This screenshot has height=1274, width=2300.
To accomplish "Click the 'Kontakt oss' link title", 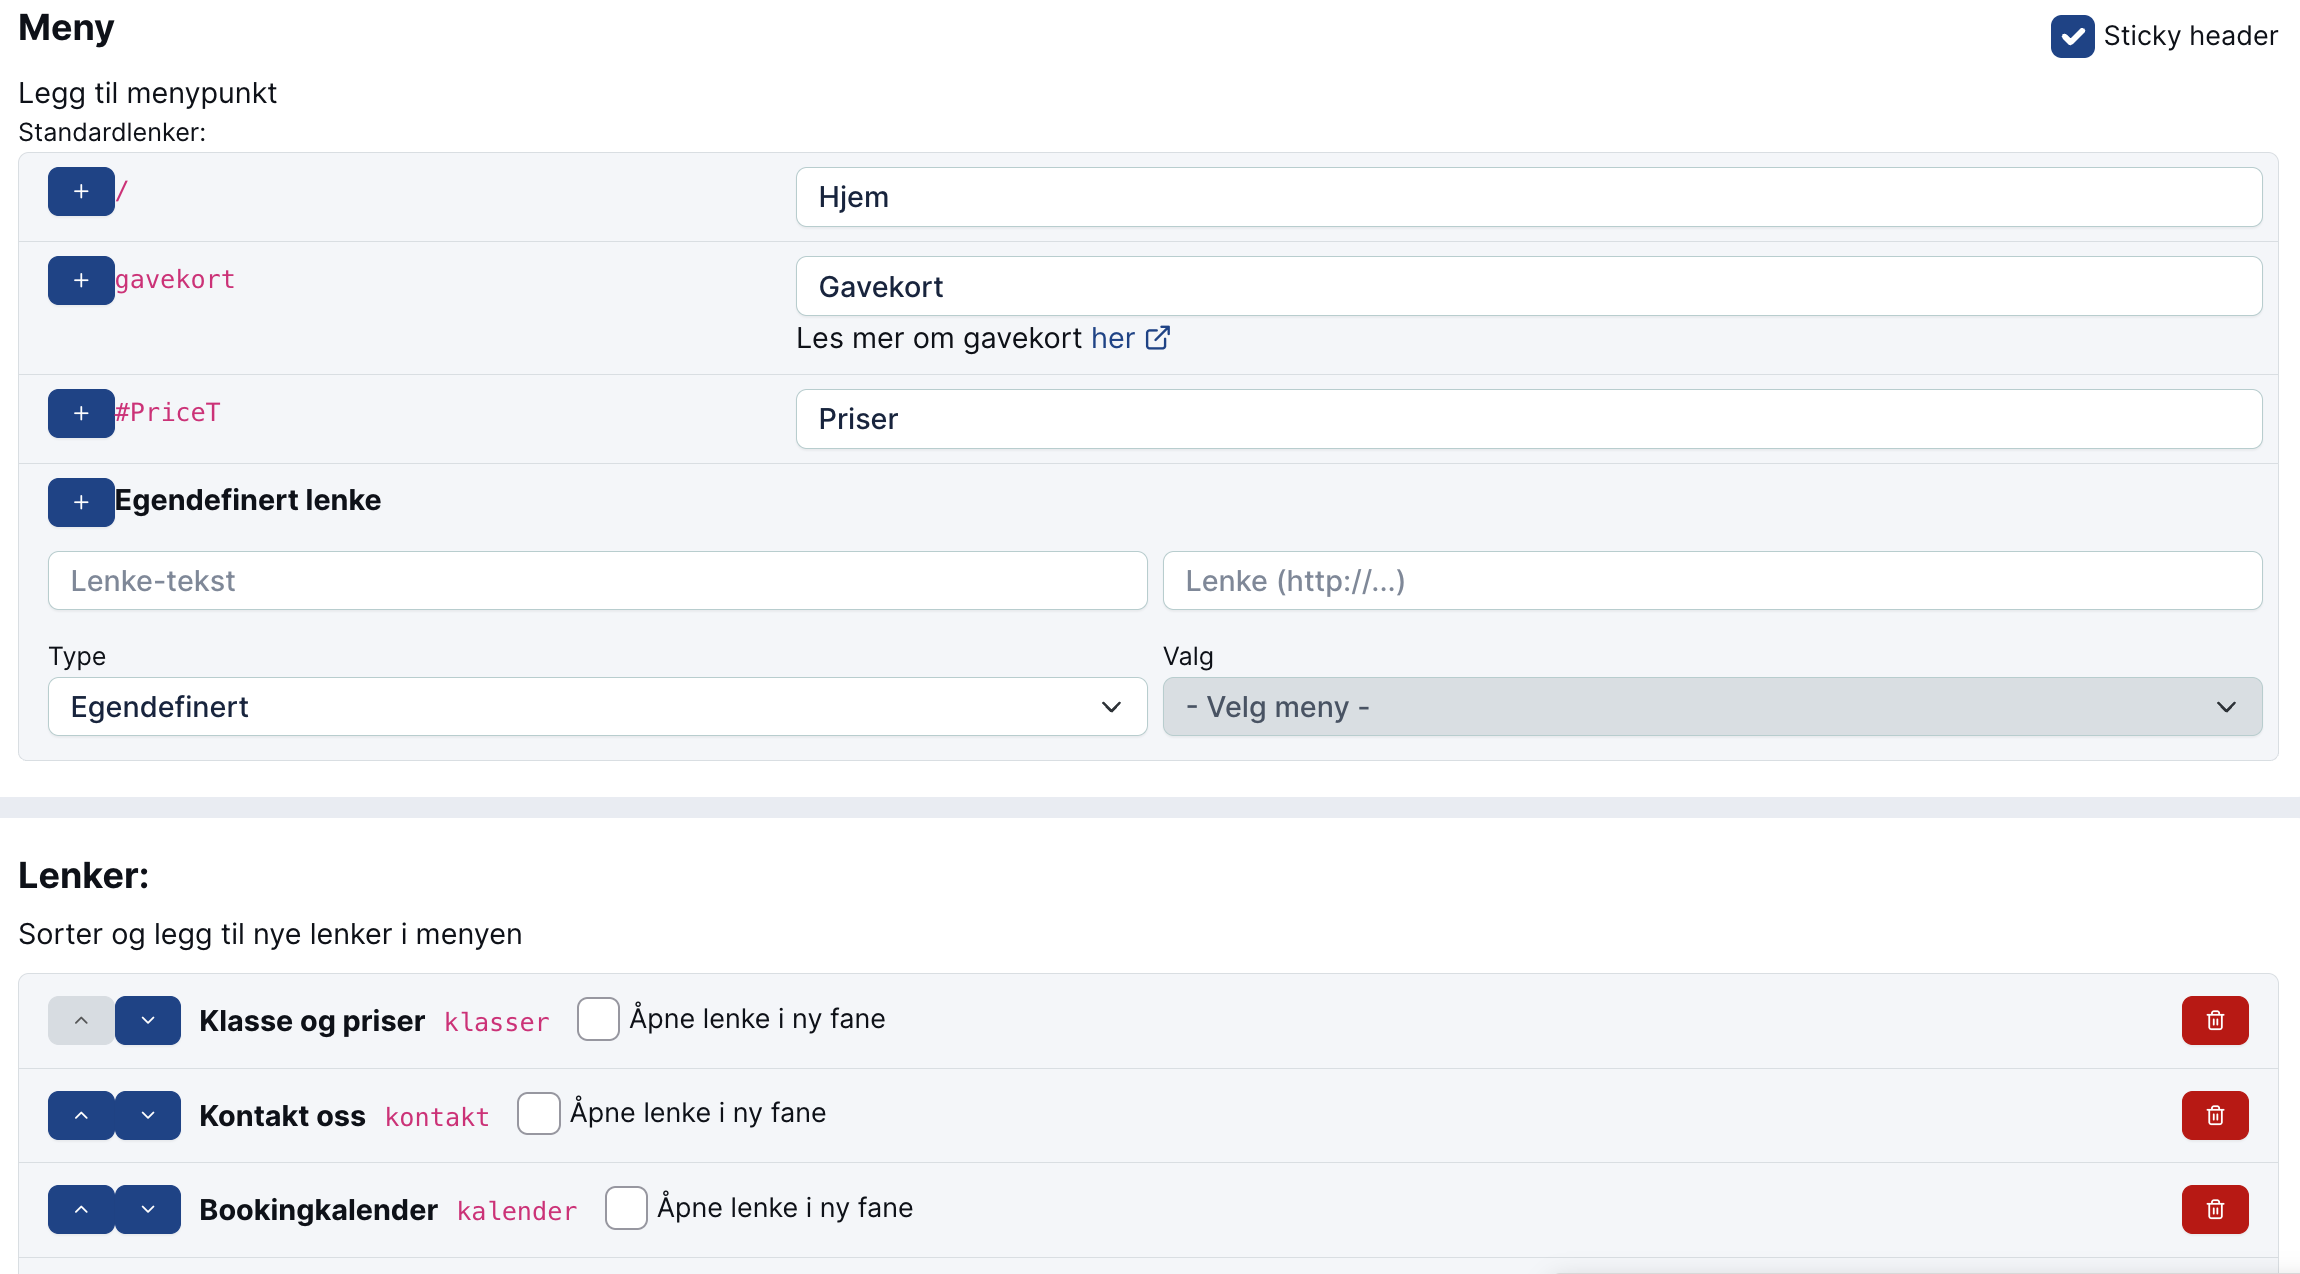I will [282, 1116].
